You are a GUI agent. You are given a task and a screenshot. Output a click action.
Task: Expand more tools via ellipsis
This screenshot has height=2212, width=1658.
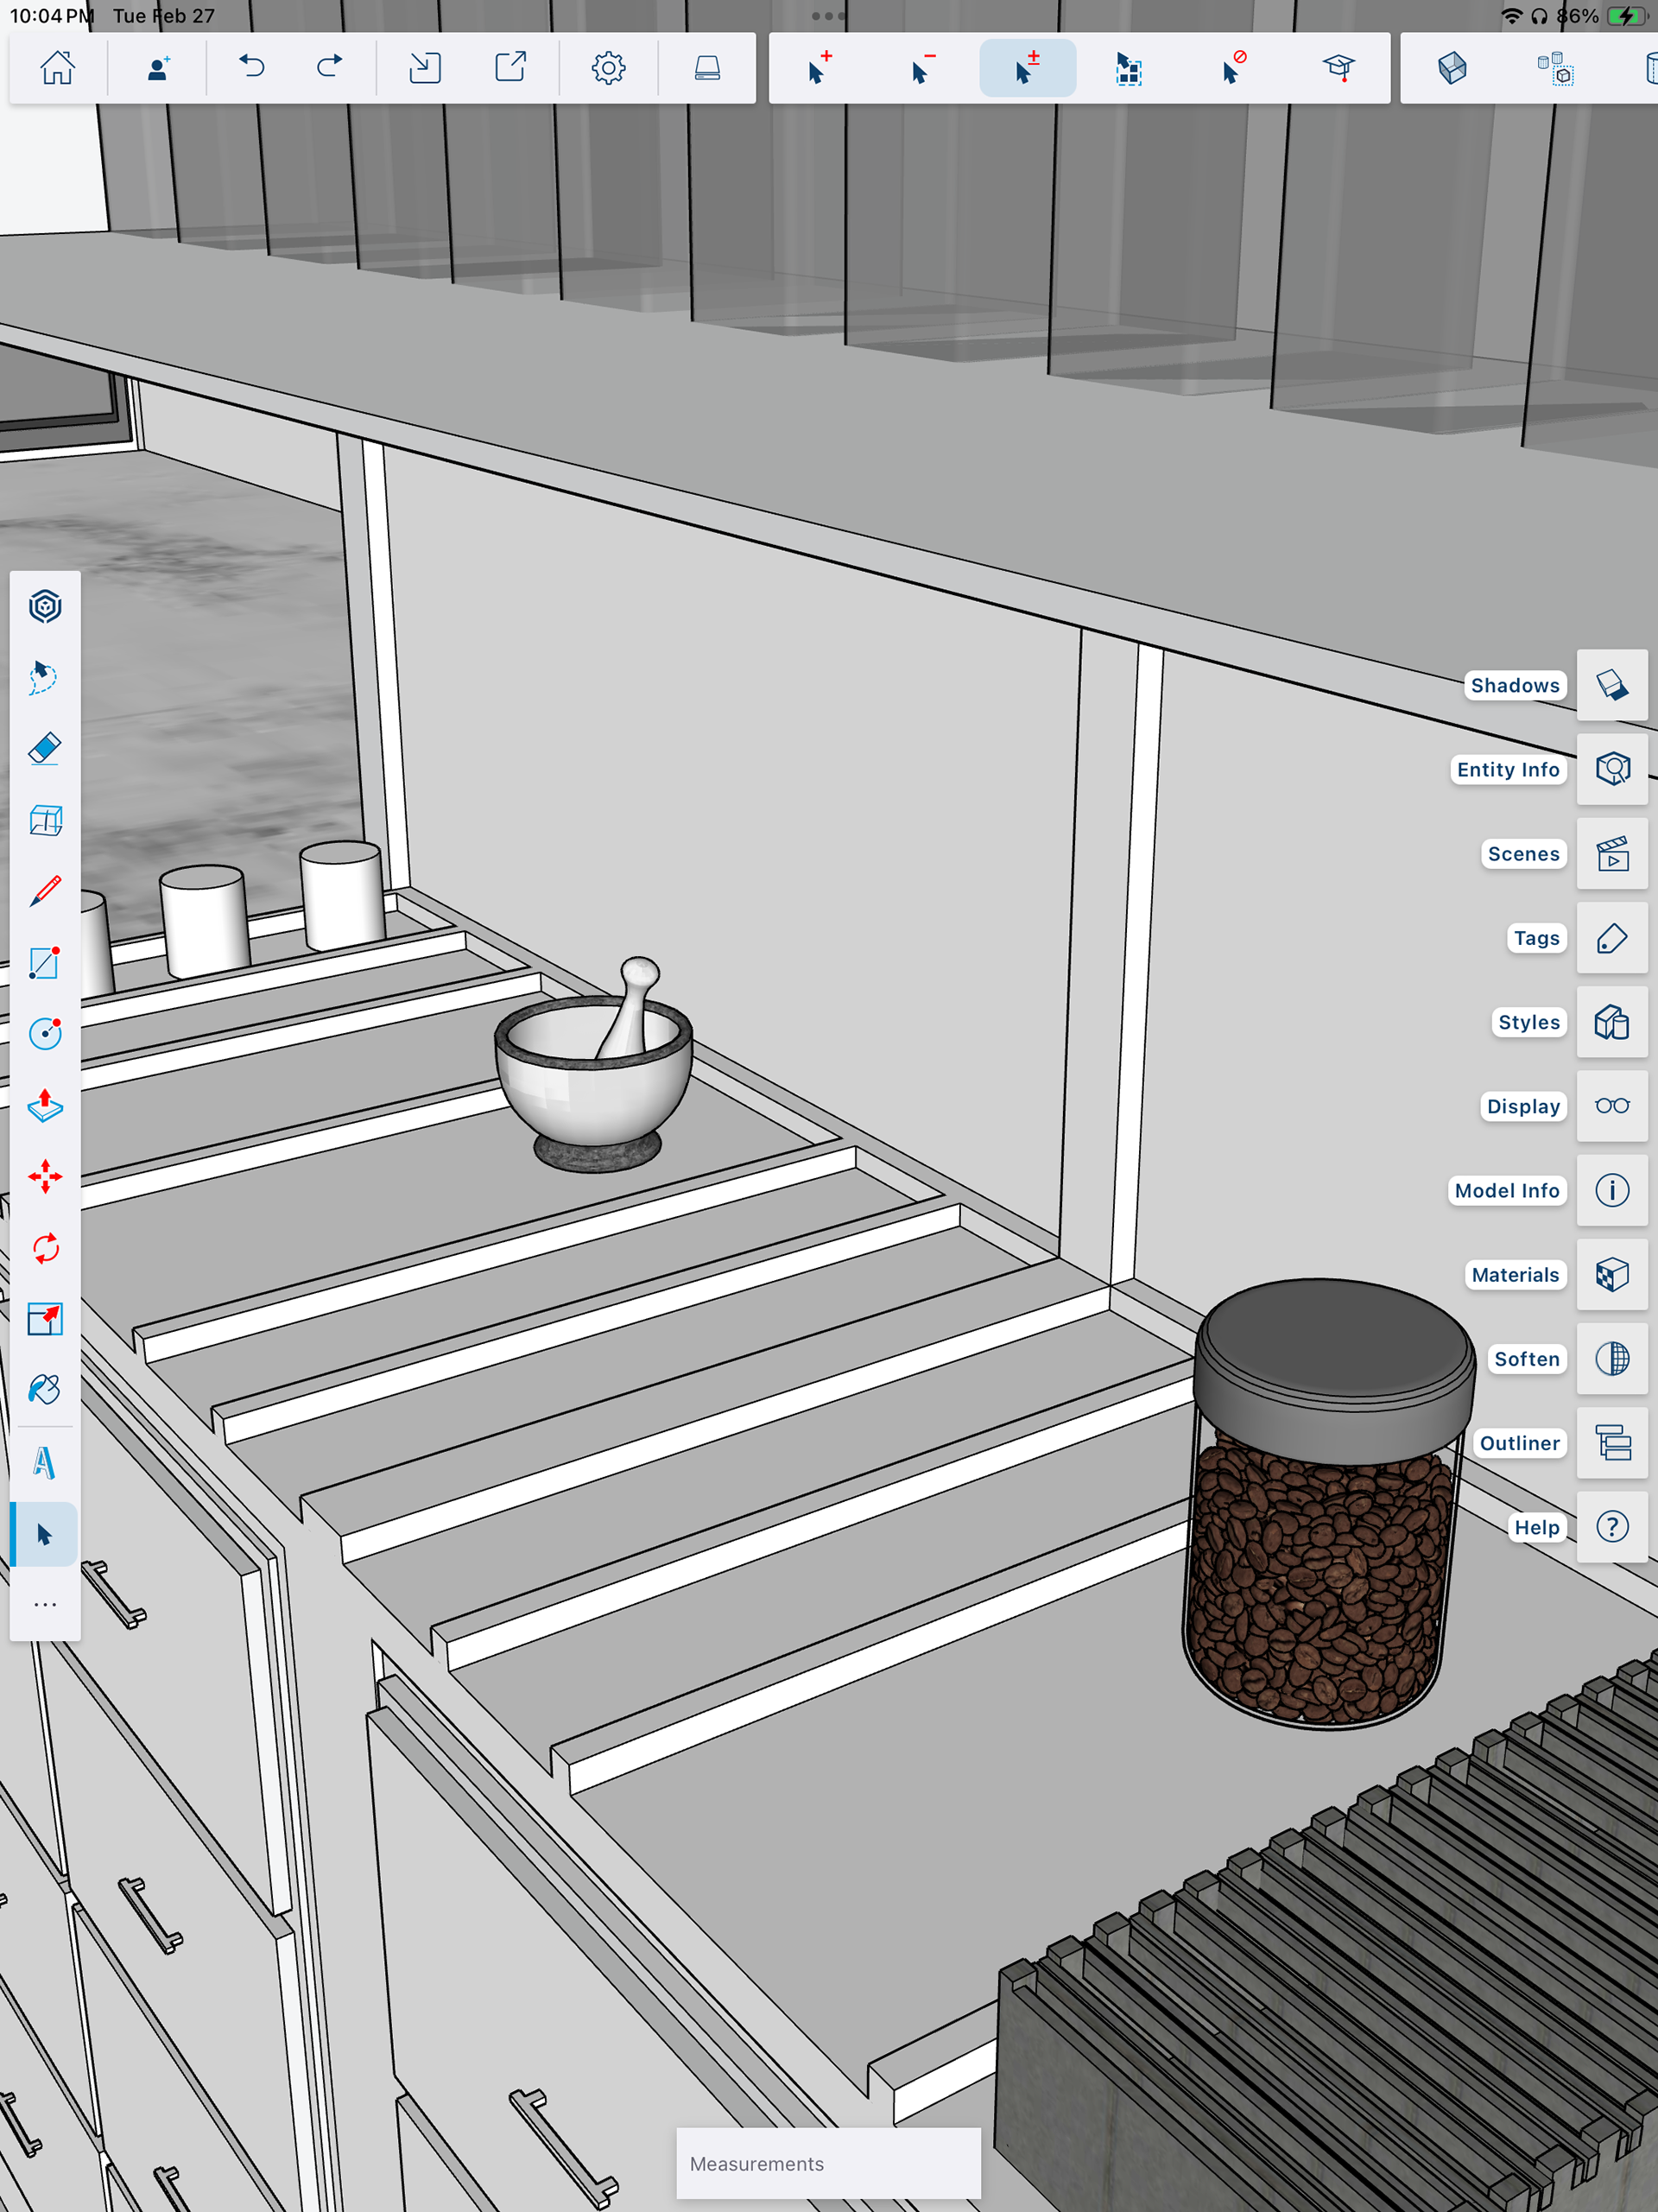[45, 1605]
